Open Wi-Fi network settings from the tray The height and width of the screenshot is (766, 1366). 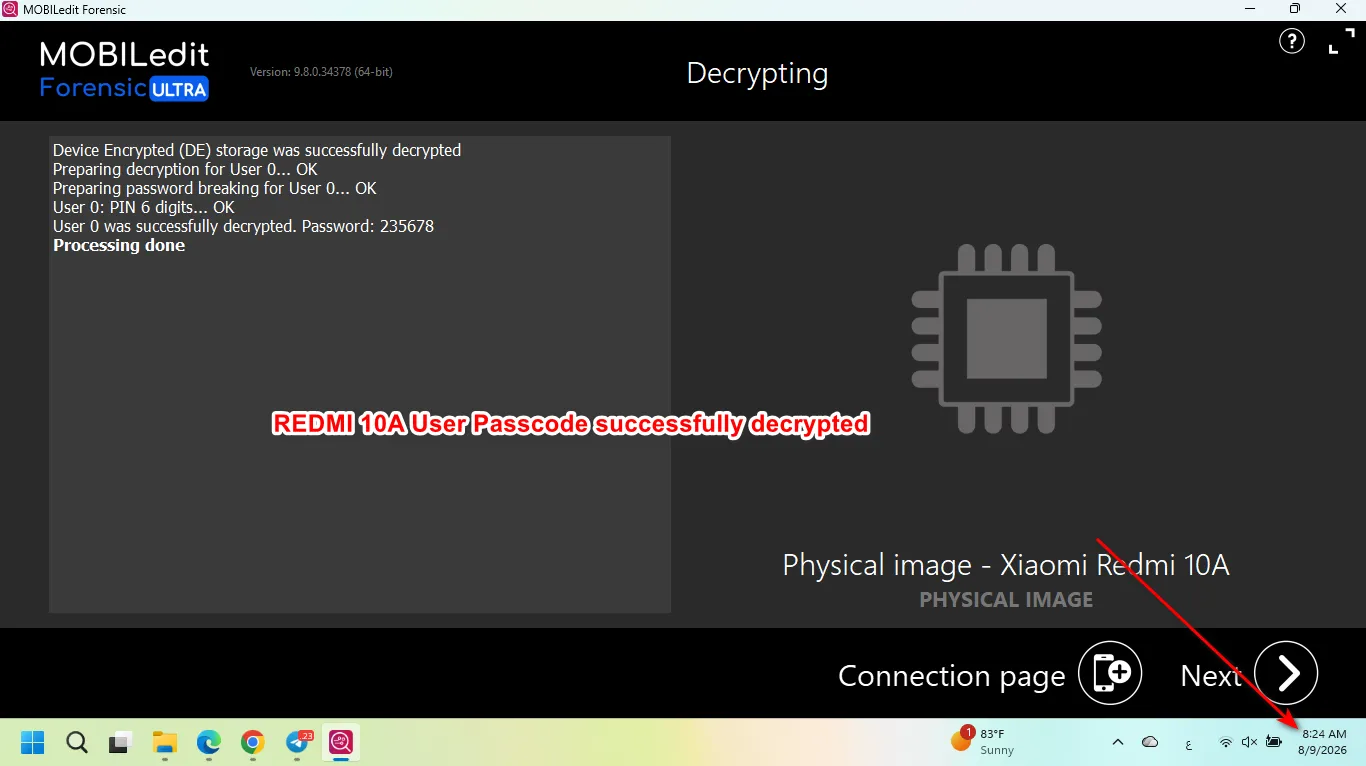pyautogui.click(x=1226, y=742)
